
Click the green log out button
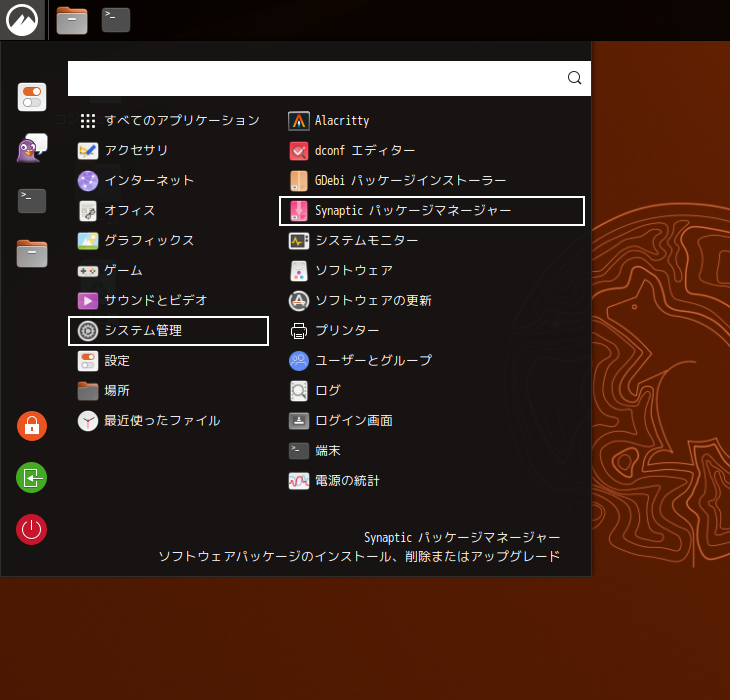pyautogui.click(x=32, y=478)
